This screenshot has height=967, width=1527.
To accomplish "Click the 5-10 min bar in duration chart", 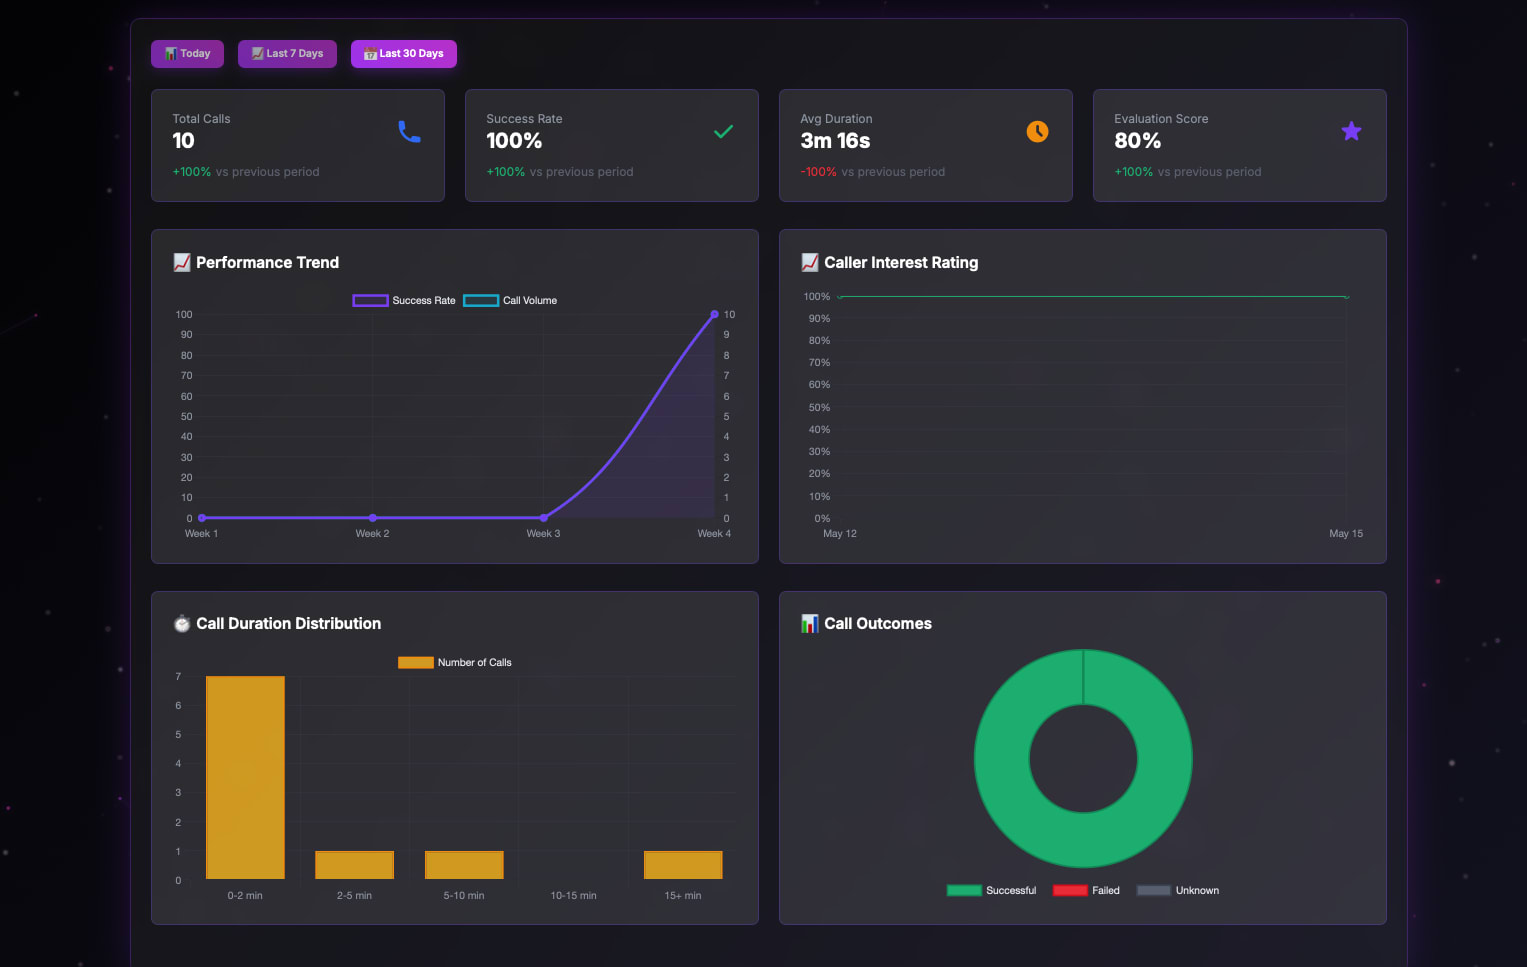I will [464, 866].
